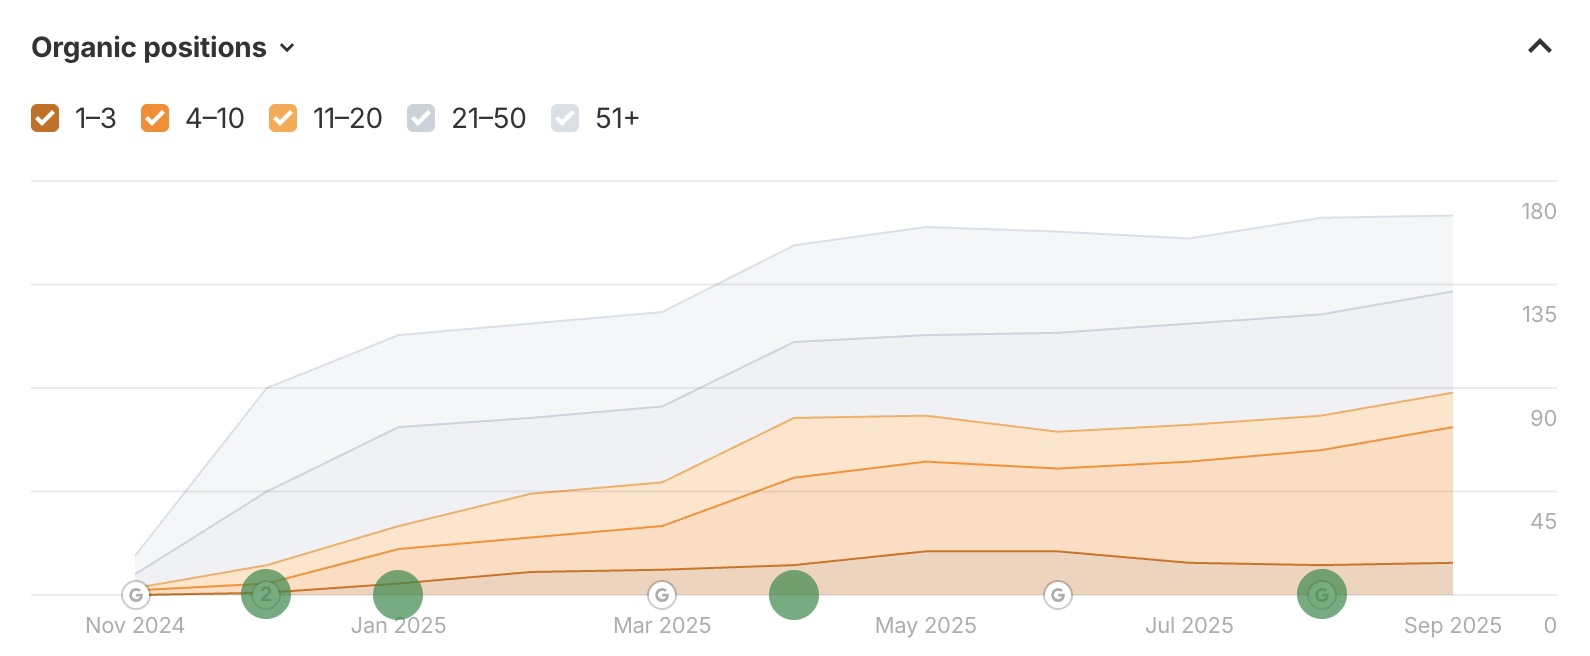This screenshot has width=1590, height=656.
Task: Disable the 1–3 positions checkbox
Action: tap(46, 118)
